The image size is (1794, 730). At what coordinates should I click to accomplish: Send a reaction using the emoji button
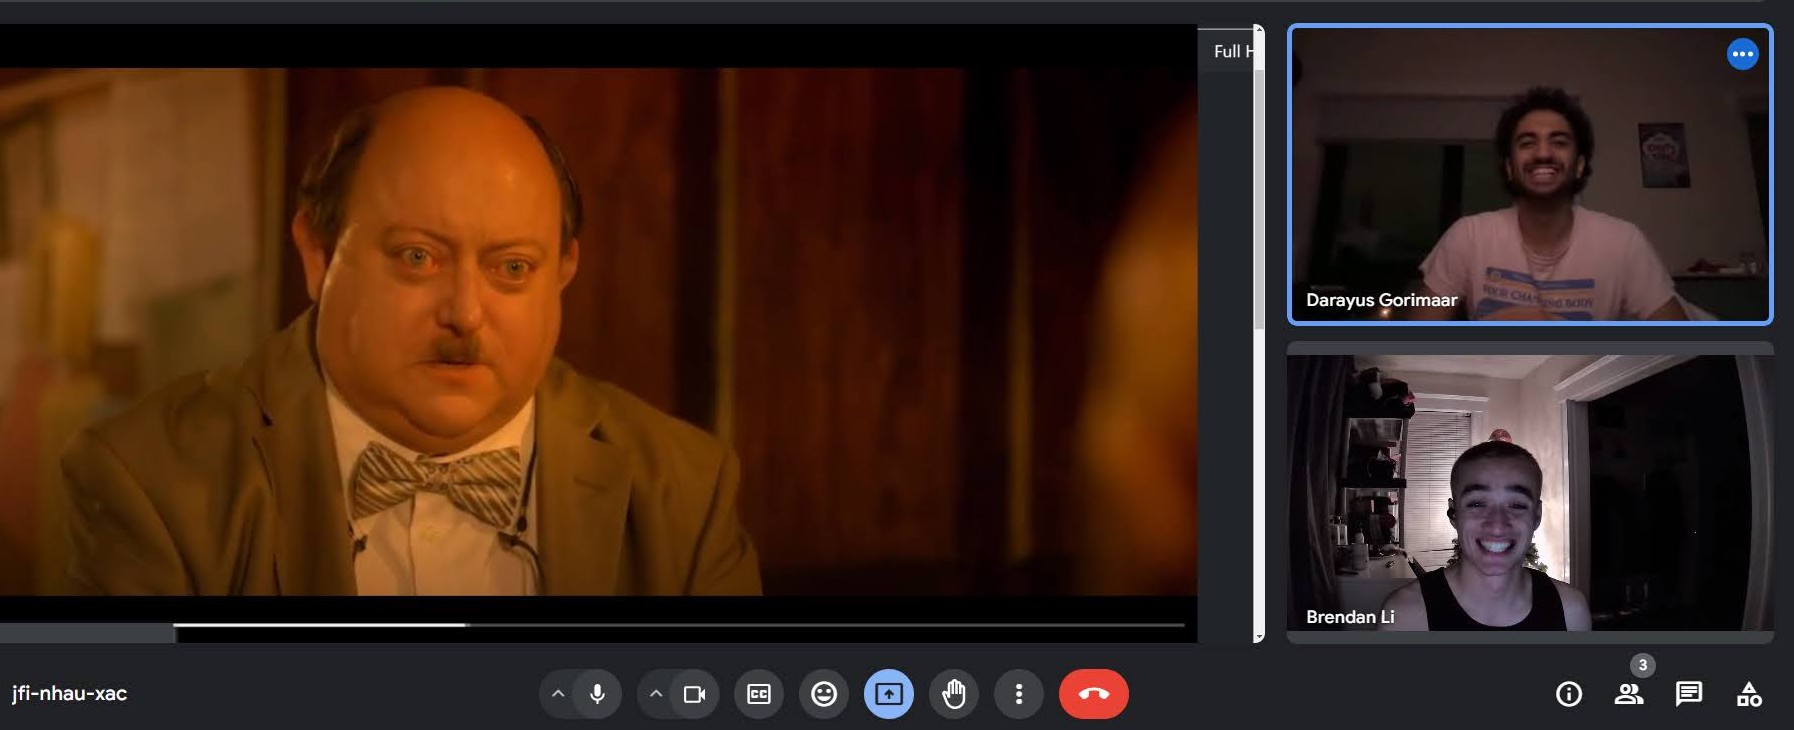tap(823, 694)
